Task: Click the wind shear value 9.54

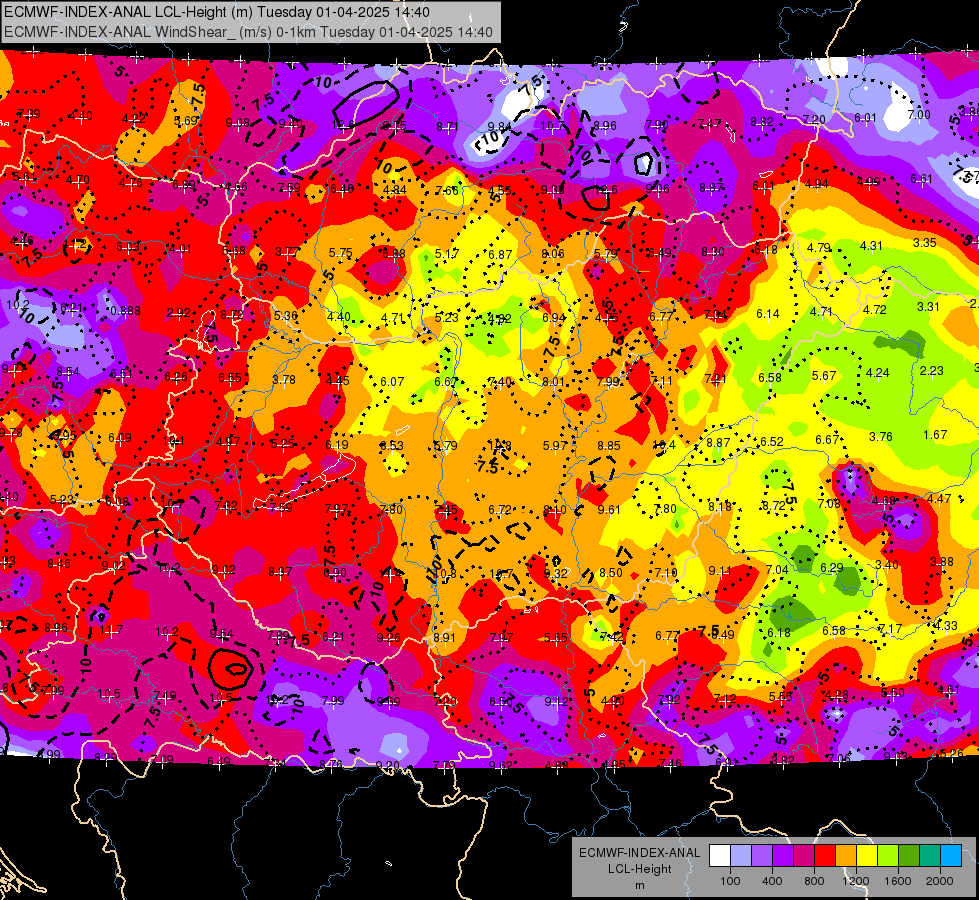Action: click(x=221, y=635)
